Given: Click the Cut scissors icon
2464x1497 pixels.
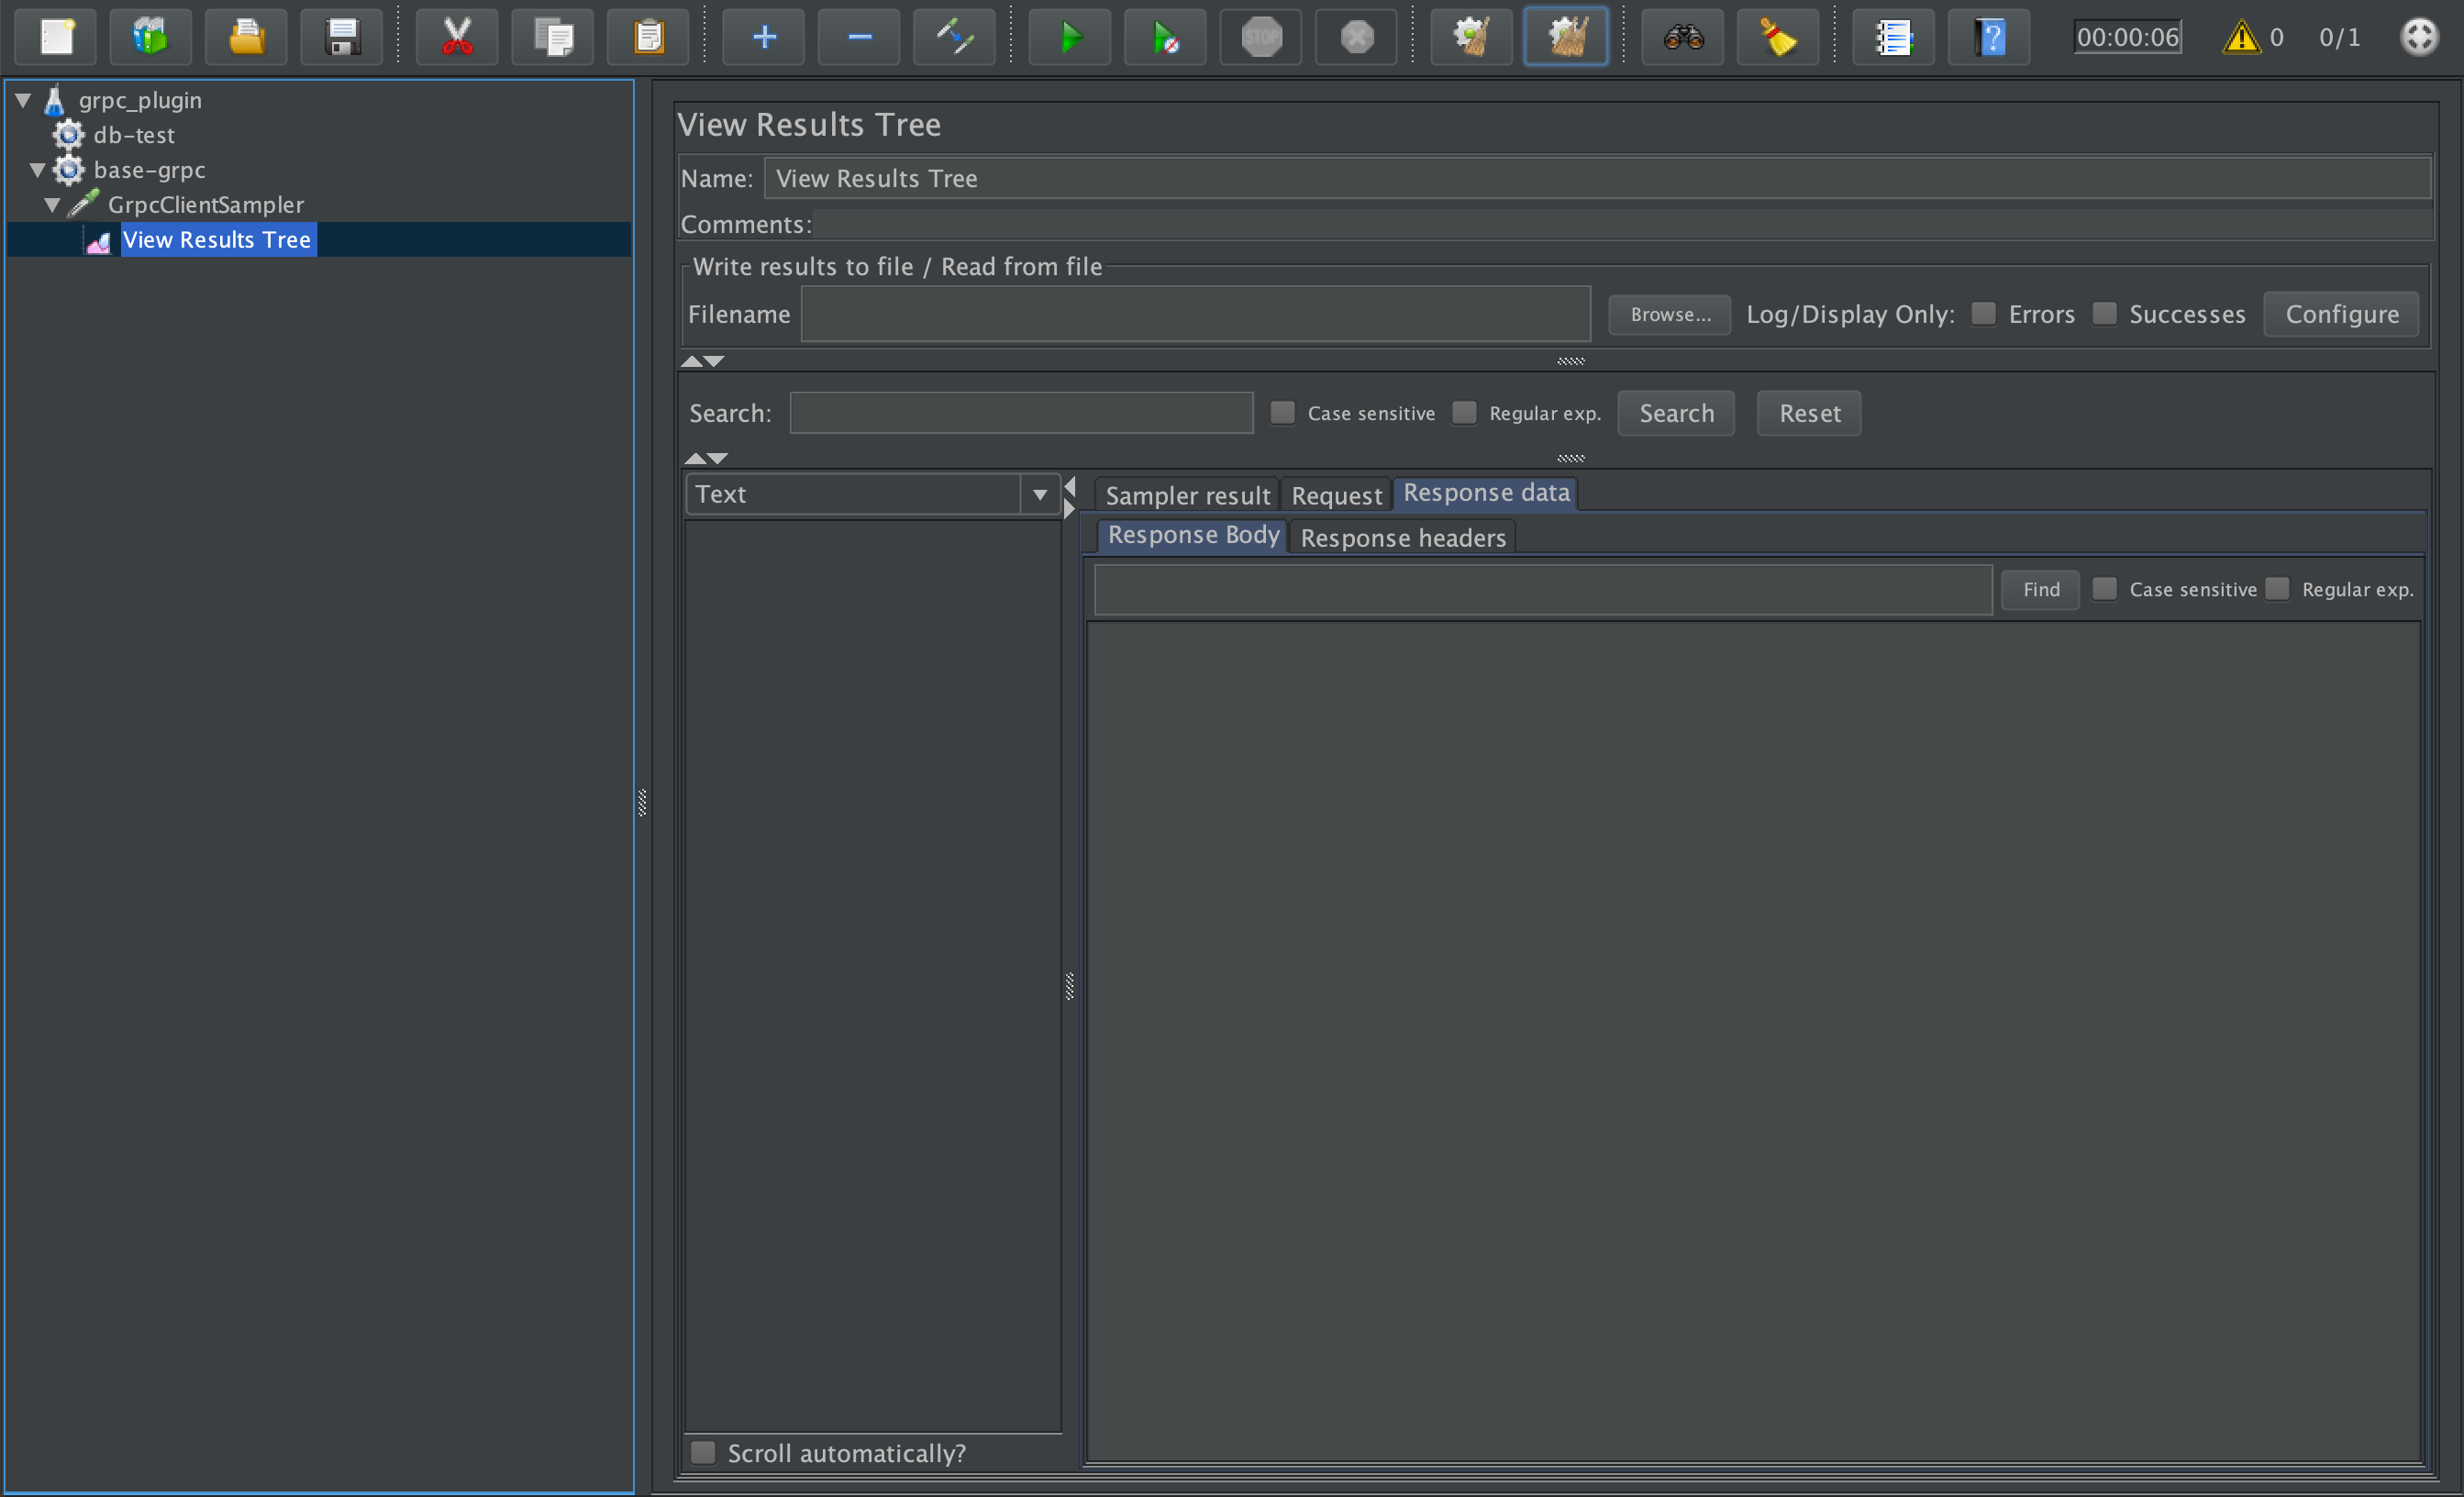Looking at the screenshot, I should [457, 38].
